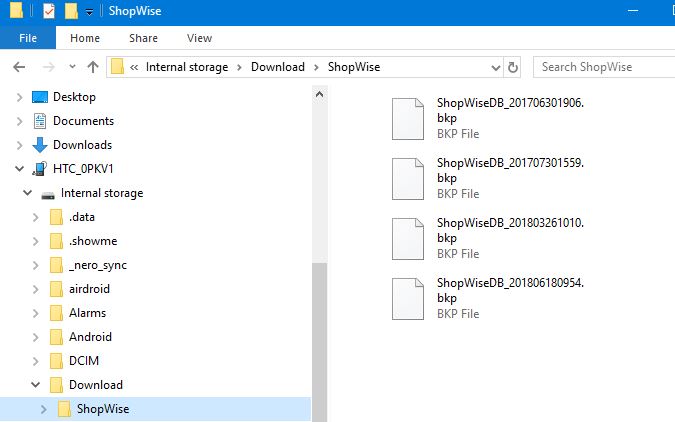The image size is (675, 422).
Task: Collapse the HTC_0PKV1 device node
Action: (19, 169)
